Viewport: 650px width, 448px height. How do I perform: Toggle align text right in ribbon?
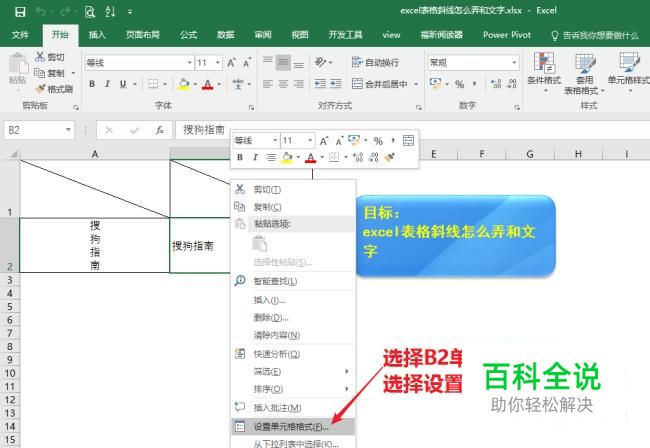click(x=298, y=84)
